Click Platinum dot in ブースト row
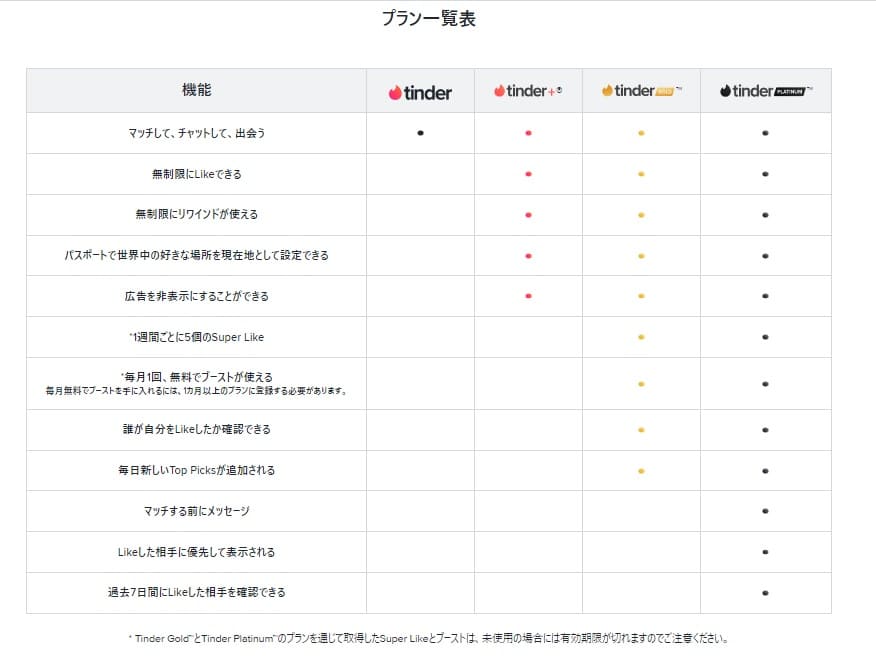 pos(765,384)
